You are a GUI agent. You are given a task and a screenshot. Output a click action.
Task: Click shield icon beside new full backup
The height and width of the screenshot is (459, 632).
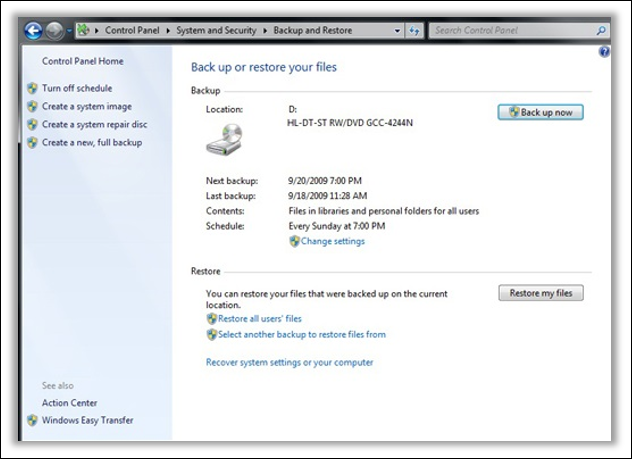[32, 143]
